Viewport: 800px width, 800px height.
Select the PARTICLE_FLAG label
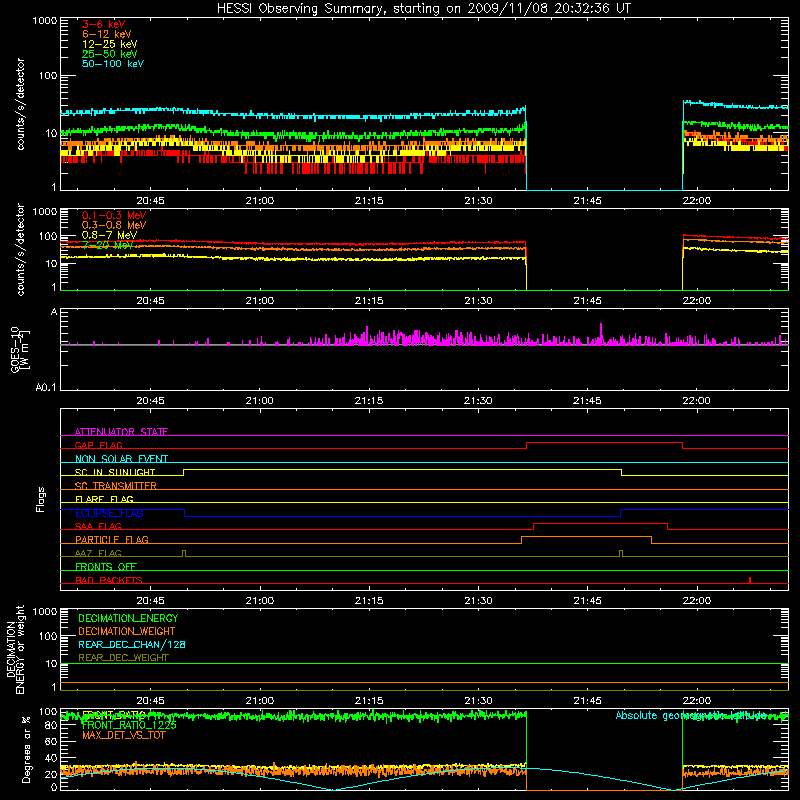[x=112, y=539]
